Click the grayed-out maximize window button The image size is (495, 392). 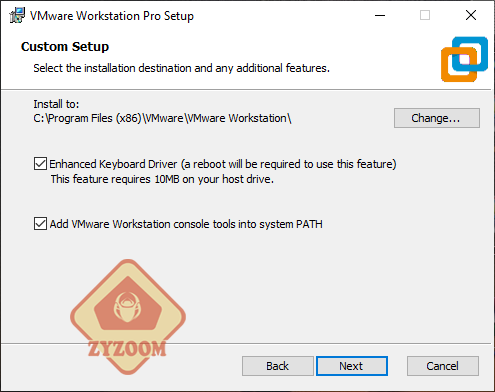[x=425, y=15]
